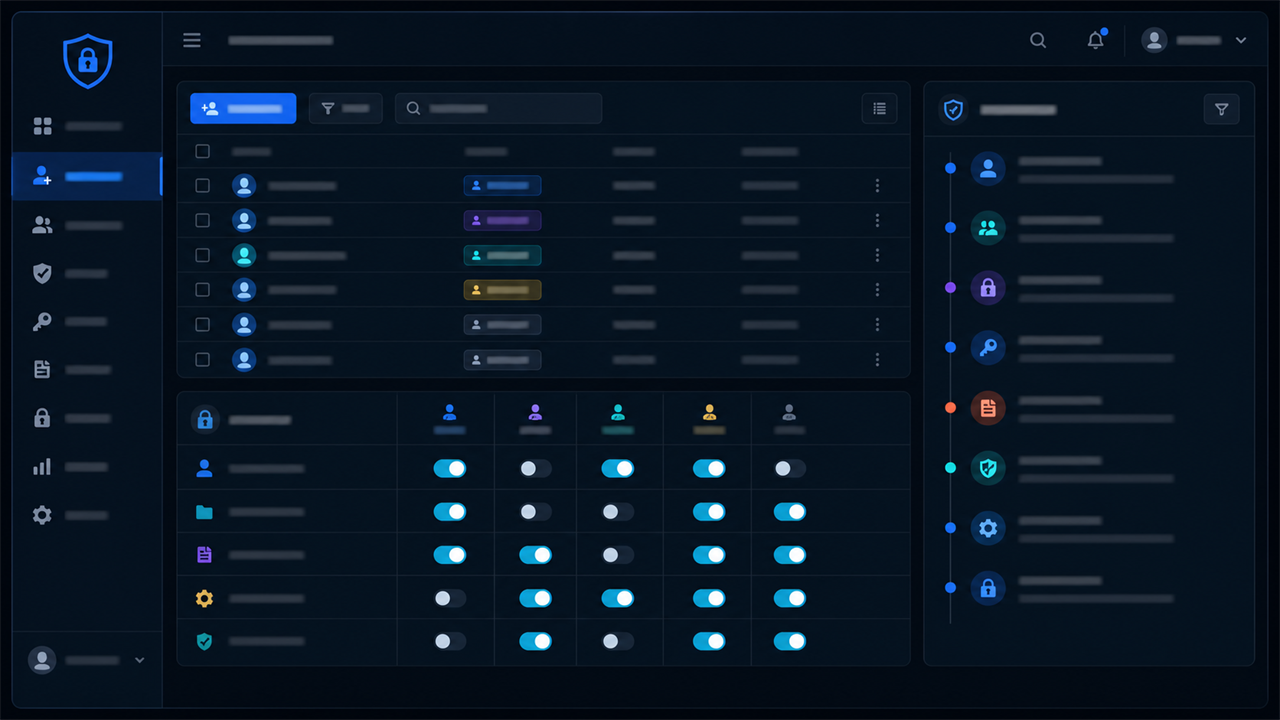Check the row with the yellow role badge

(202, 289)
